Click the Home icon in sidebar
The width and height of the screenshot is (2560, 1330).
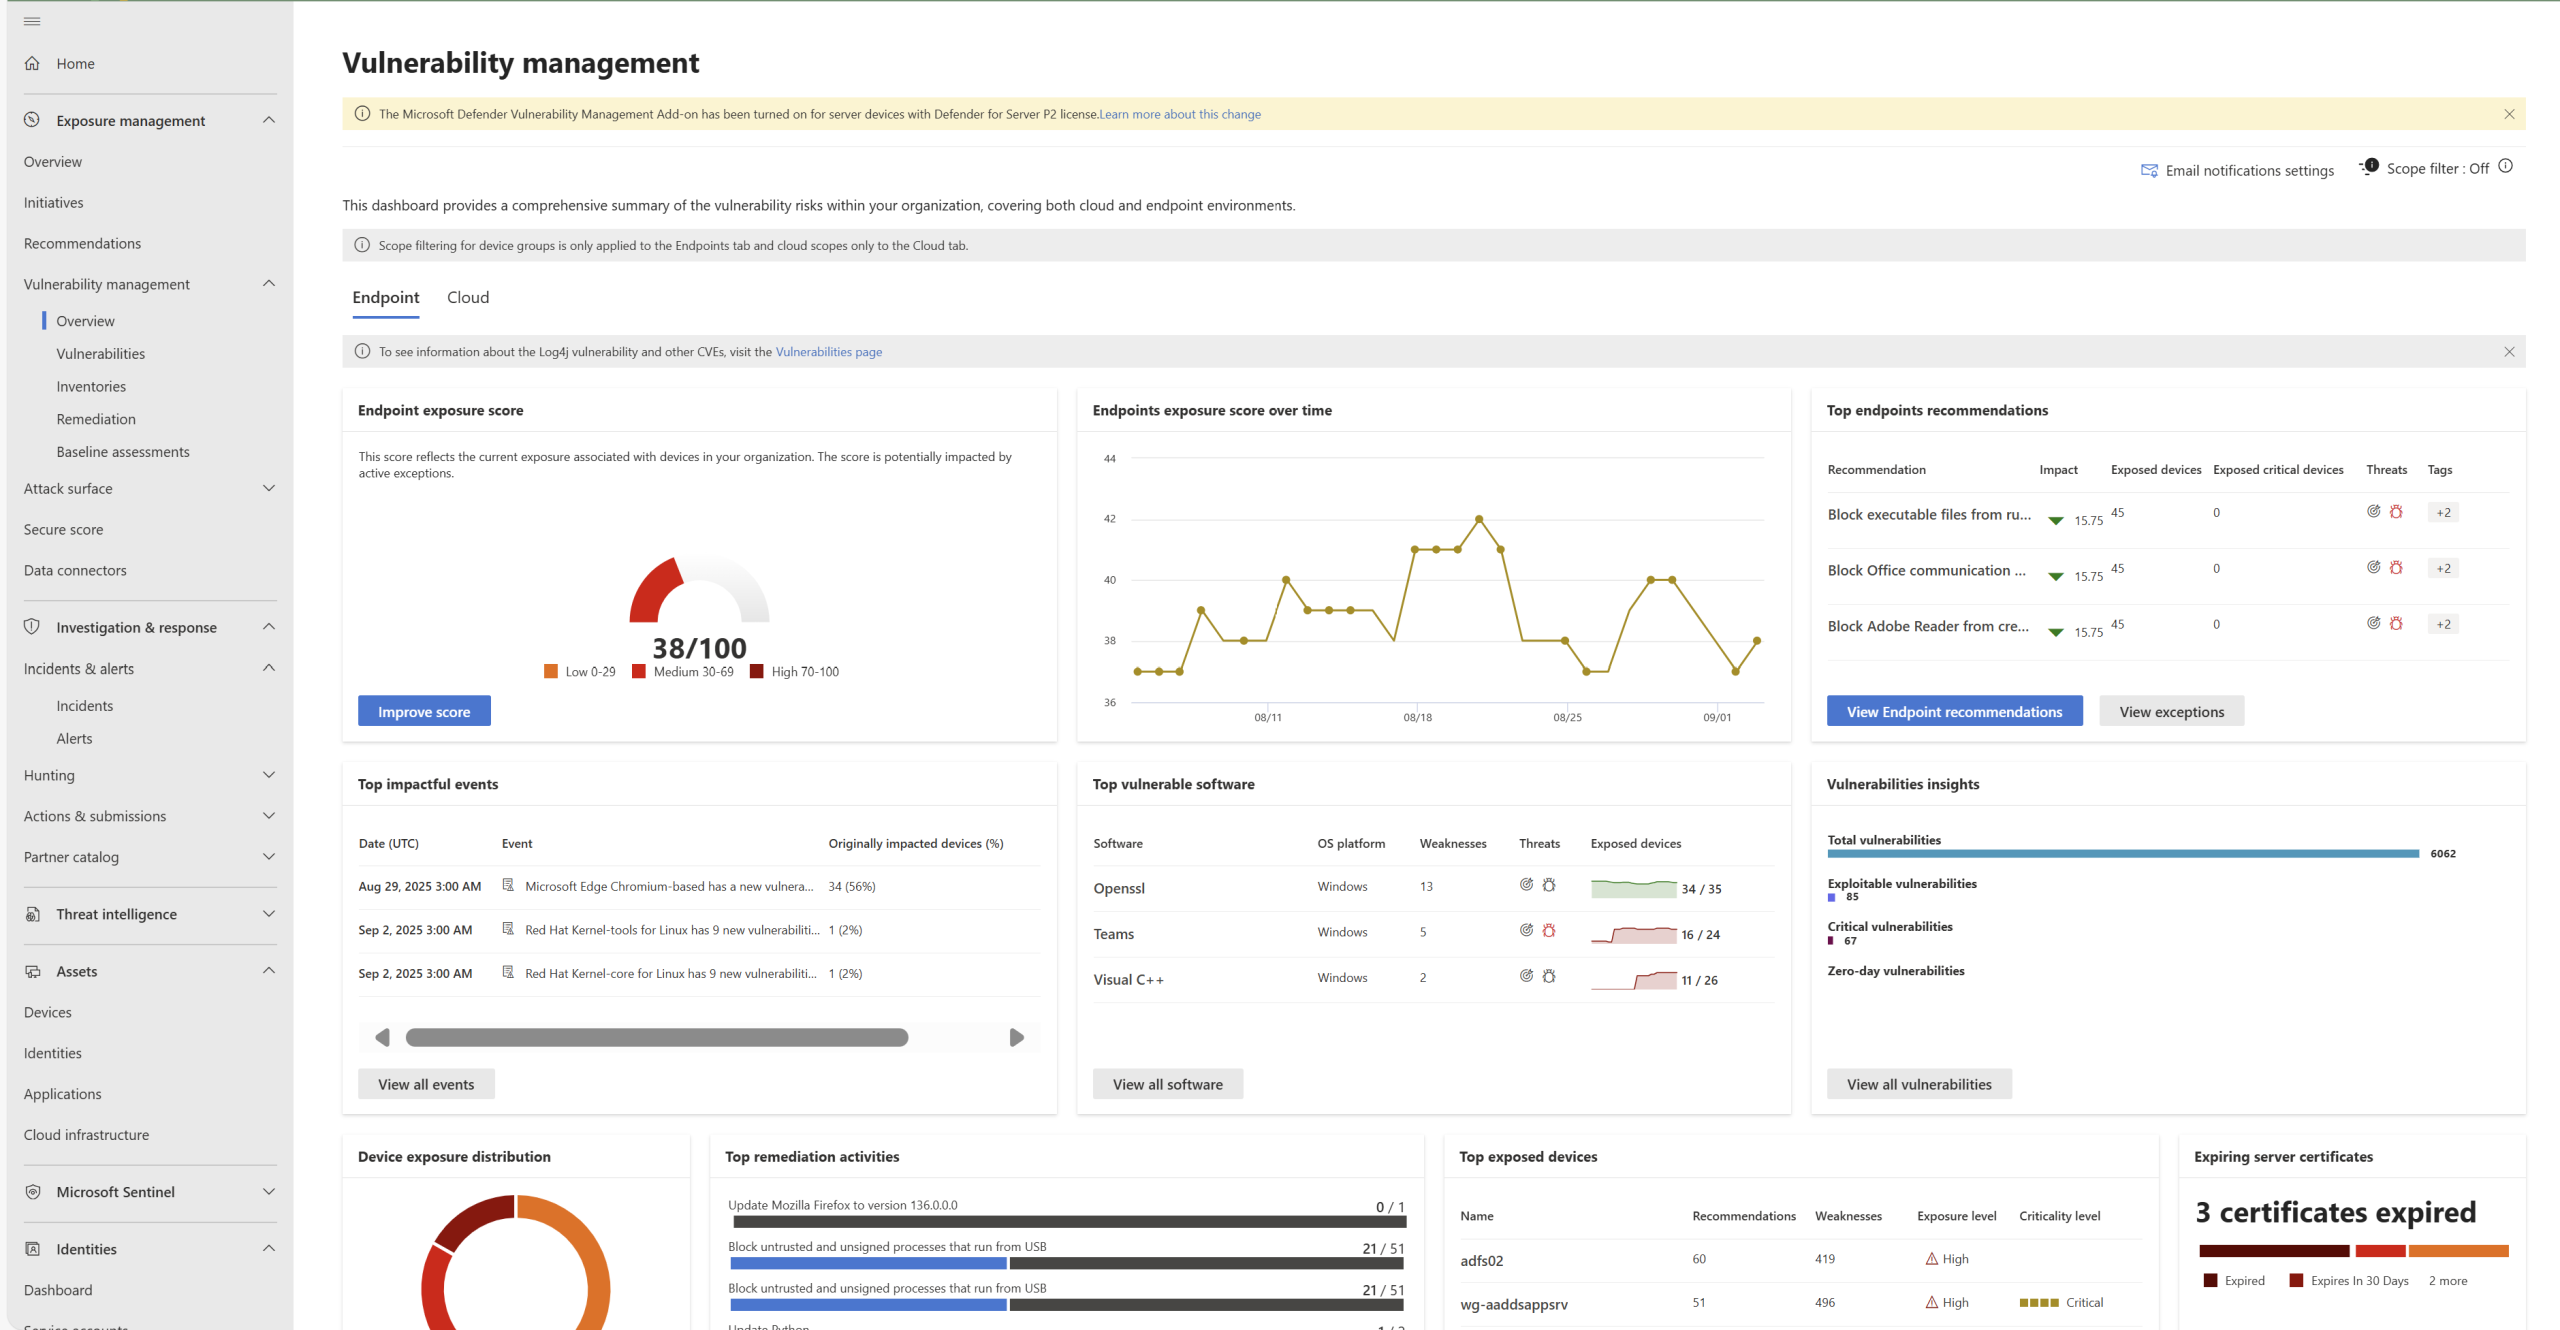32,63
